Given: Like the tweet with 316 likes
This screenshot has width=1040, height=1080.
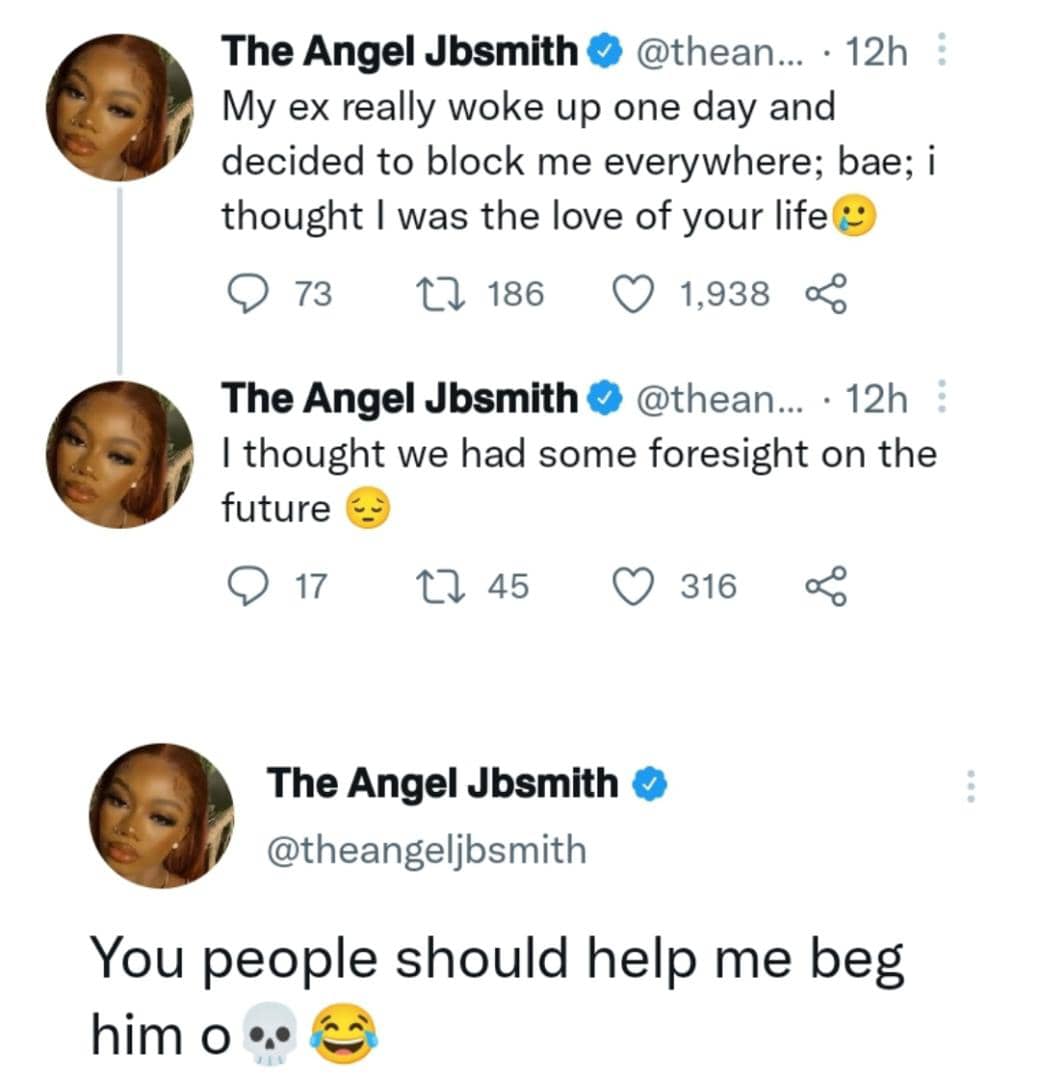Looking at the screenshot, I should (631, 586).
